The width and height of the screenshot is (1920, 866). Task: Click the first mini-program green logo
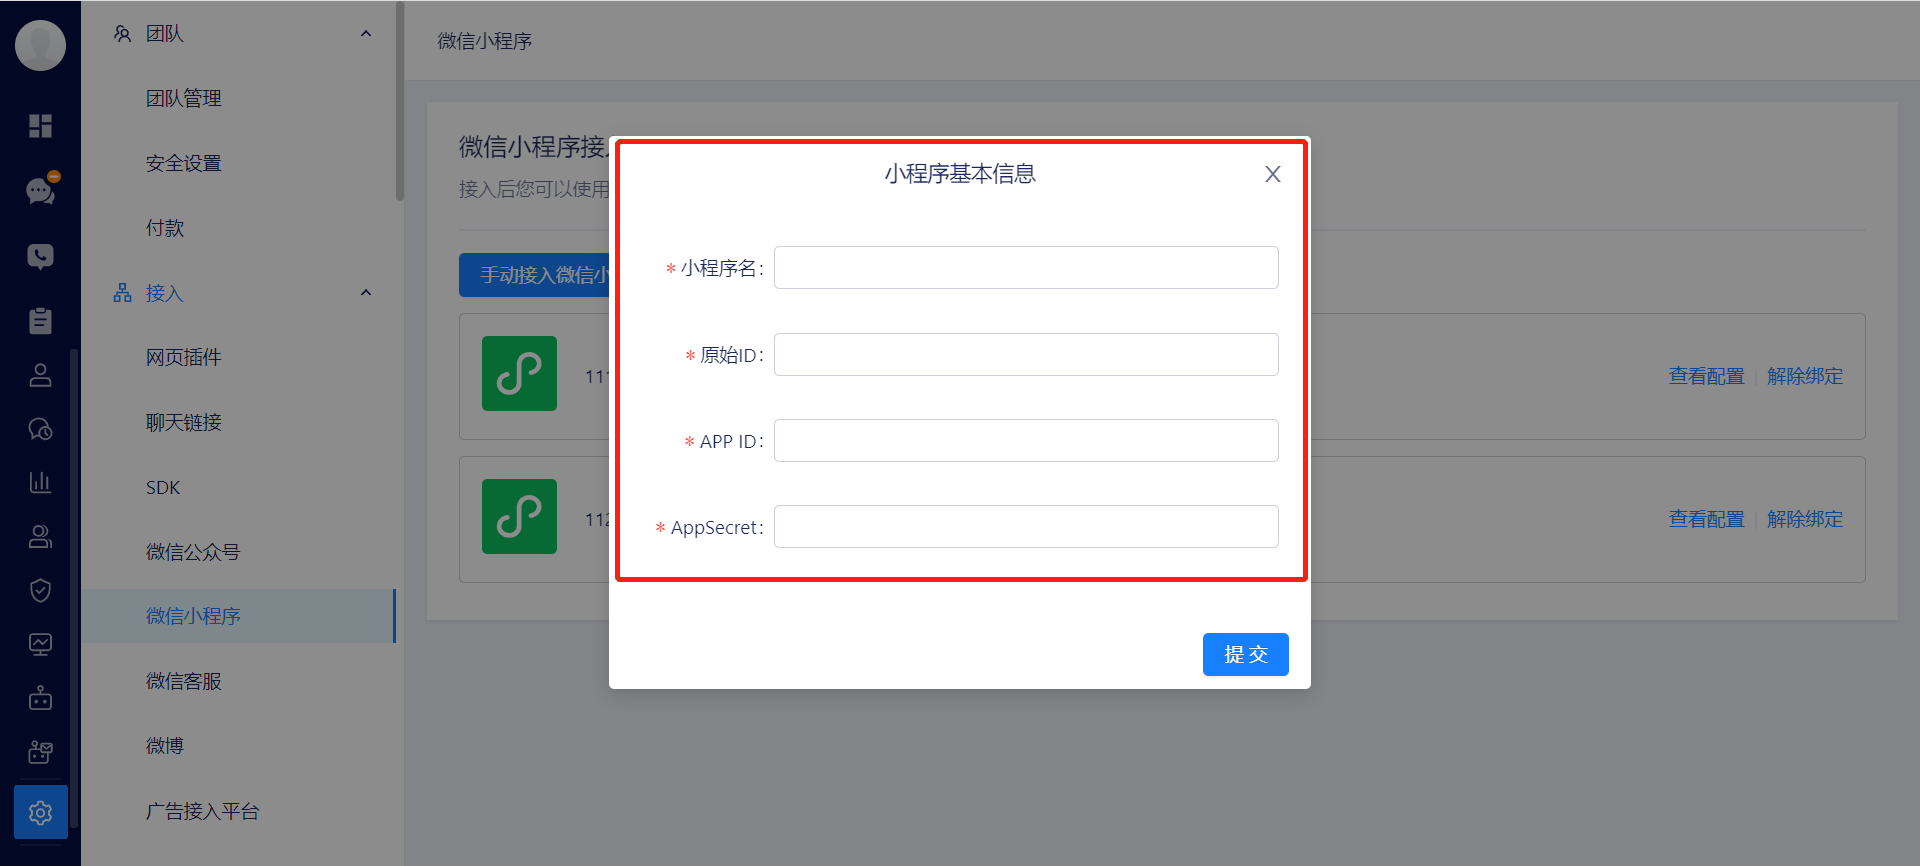519,374
